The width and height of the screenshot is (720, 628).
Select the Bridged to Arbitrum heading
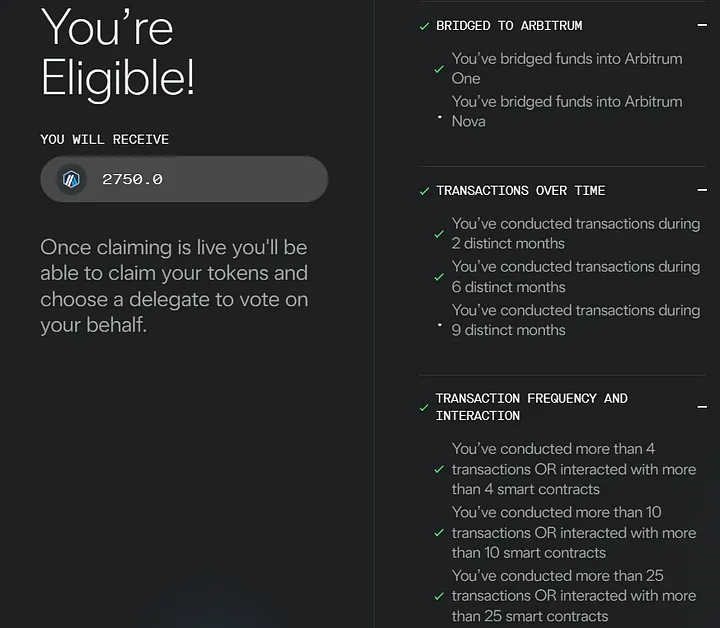click(x=509, y=26)
